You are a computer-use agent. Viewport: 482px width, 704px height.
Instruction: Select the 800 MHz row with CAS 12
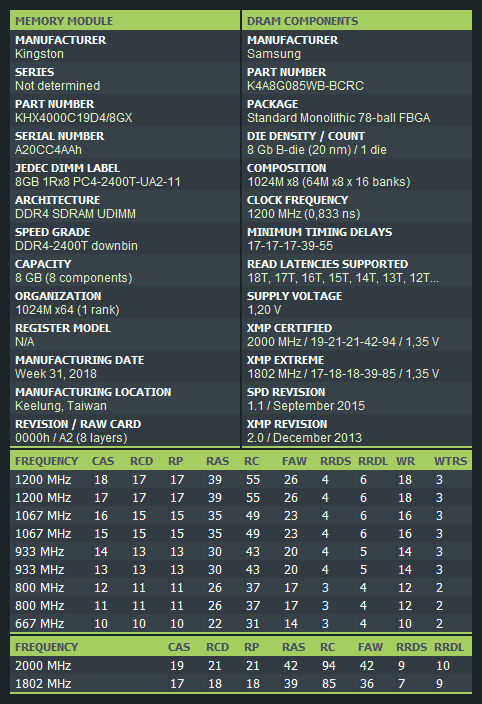coord(241,587)
